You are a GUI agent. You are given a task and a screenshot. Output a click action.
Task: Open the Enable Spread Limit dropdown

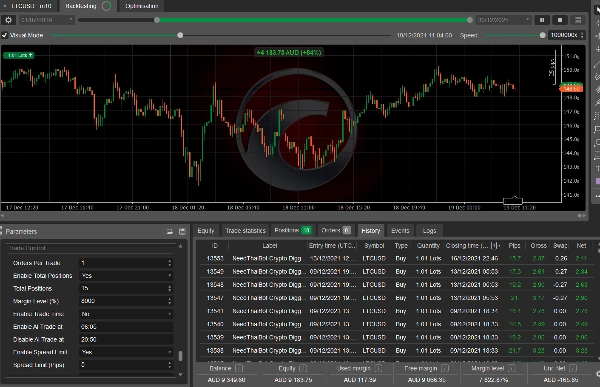tap(126, 352)
